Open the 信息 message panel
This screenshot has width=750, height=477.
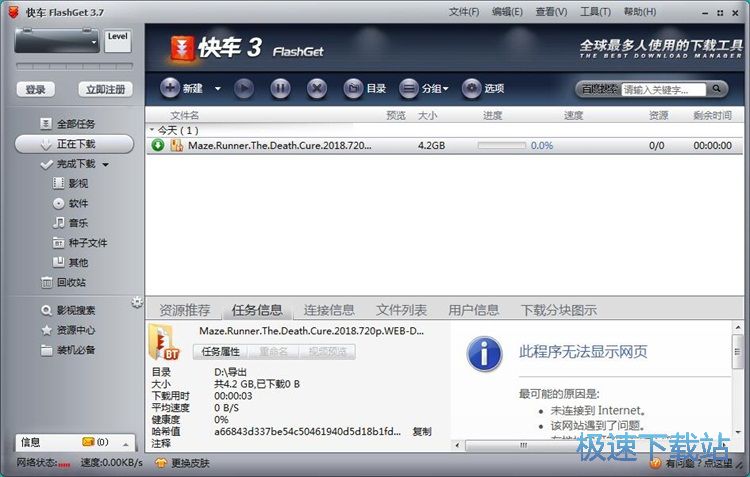75,443
